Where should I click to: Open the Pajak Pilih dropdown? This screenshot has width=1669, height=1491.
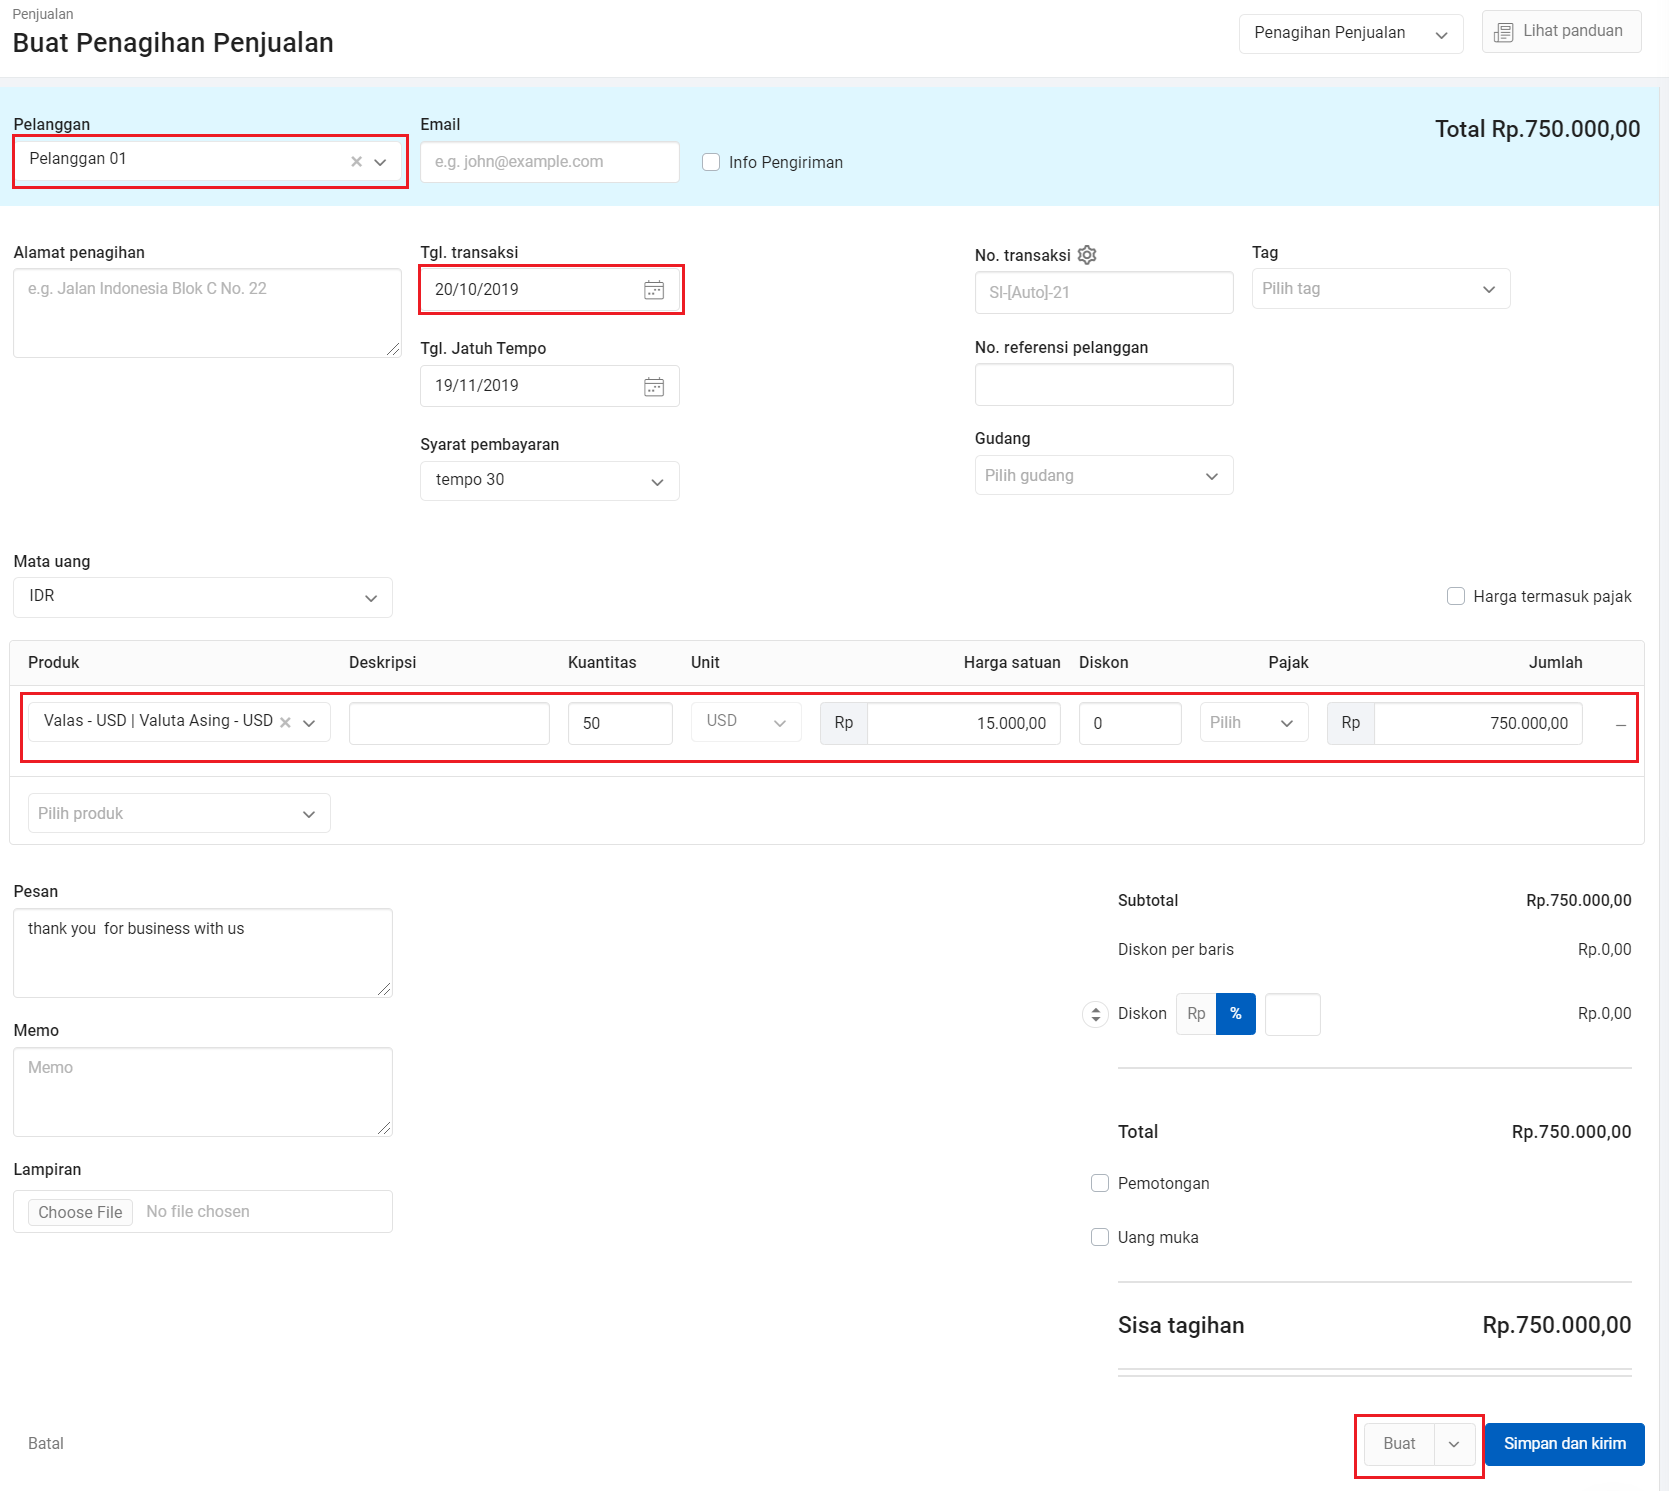[x=1254, y=722]
